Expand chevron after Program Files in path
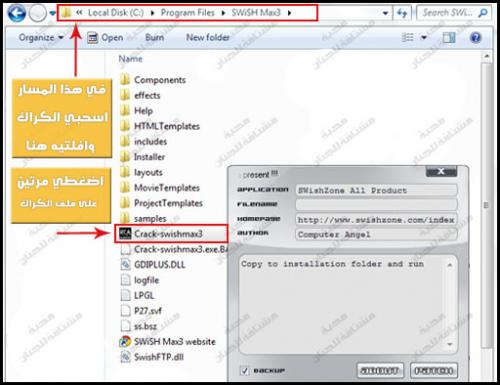 (223, 13)
